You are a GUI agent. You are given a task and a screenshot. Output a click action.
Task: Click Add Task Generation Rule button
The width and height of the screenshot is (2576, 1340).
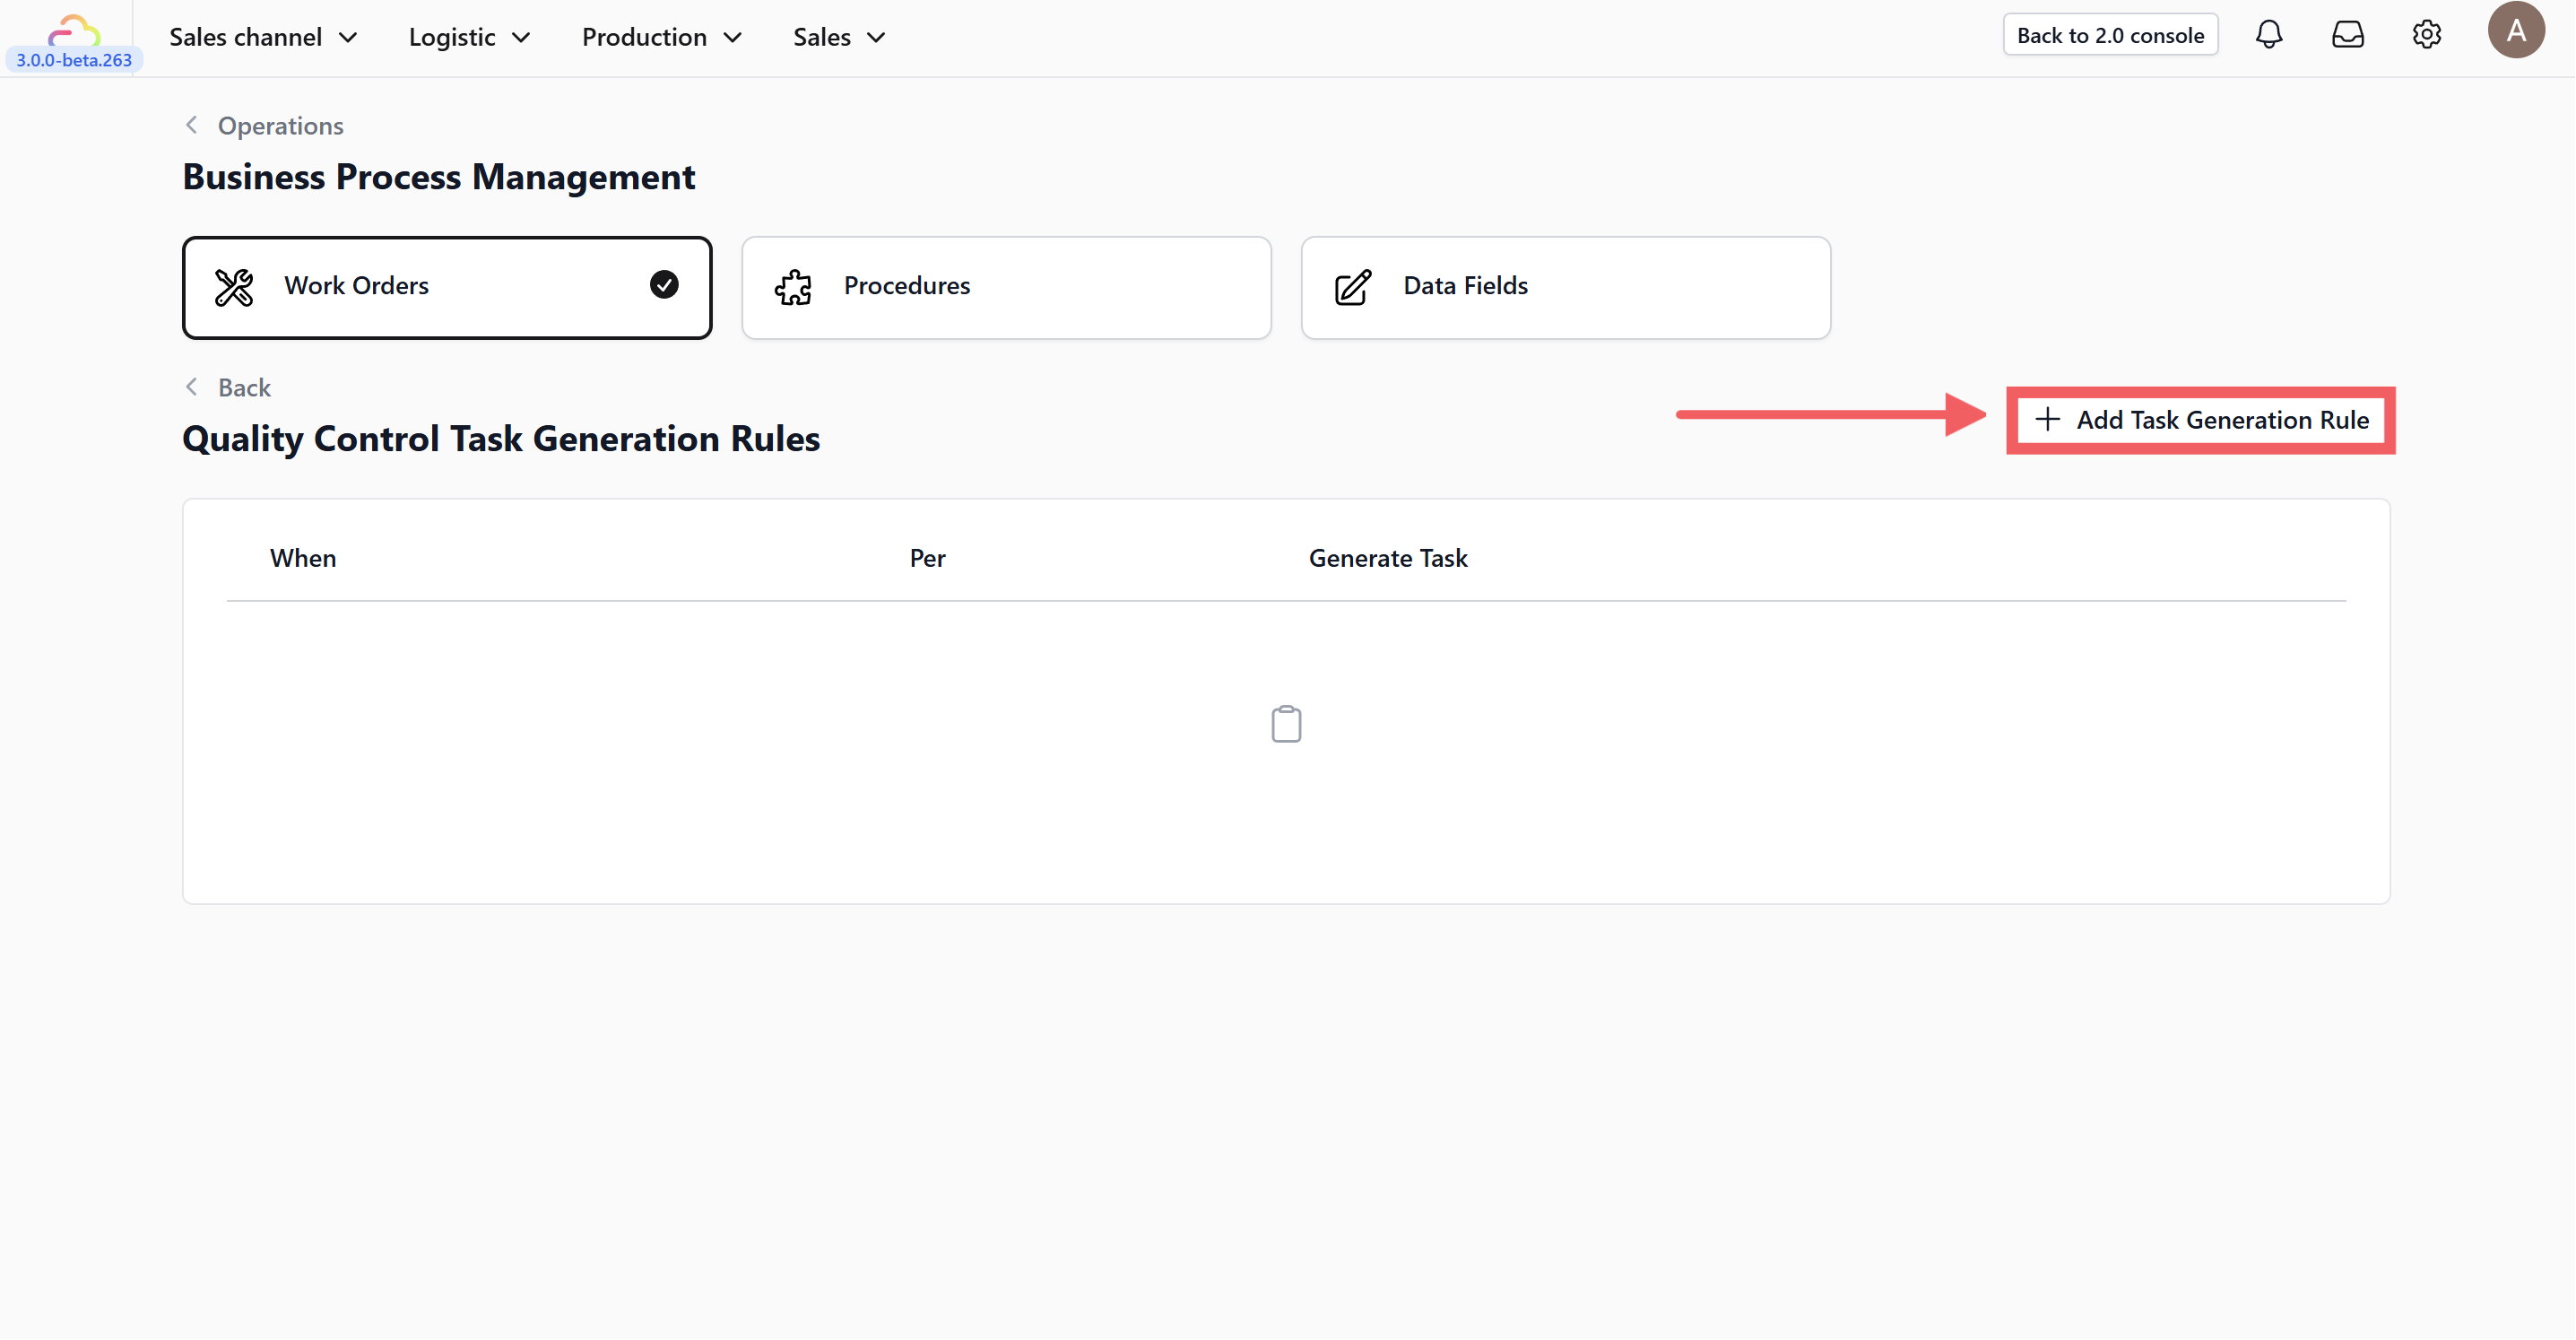coord(2201,420)
